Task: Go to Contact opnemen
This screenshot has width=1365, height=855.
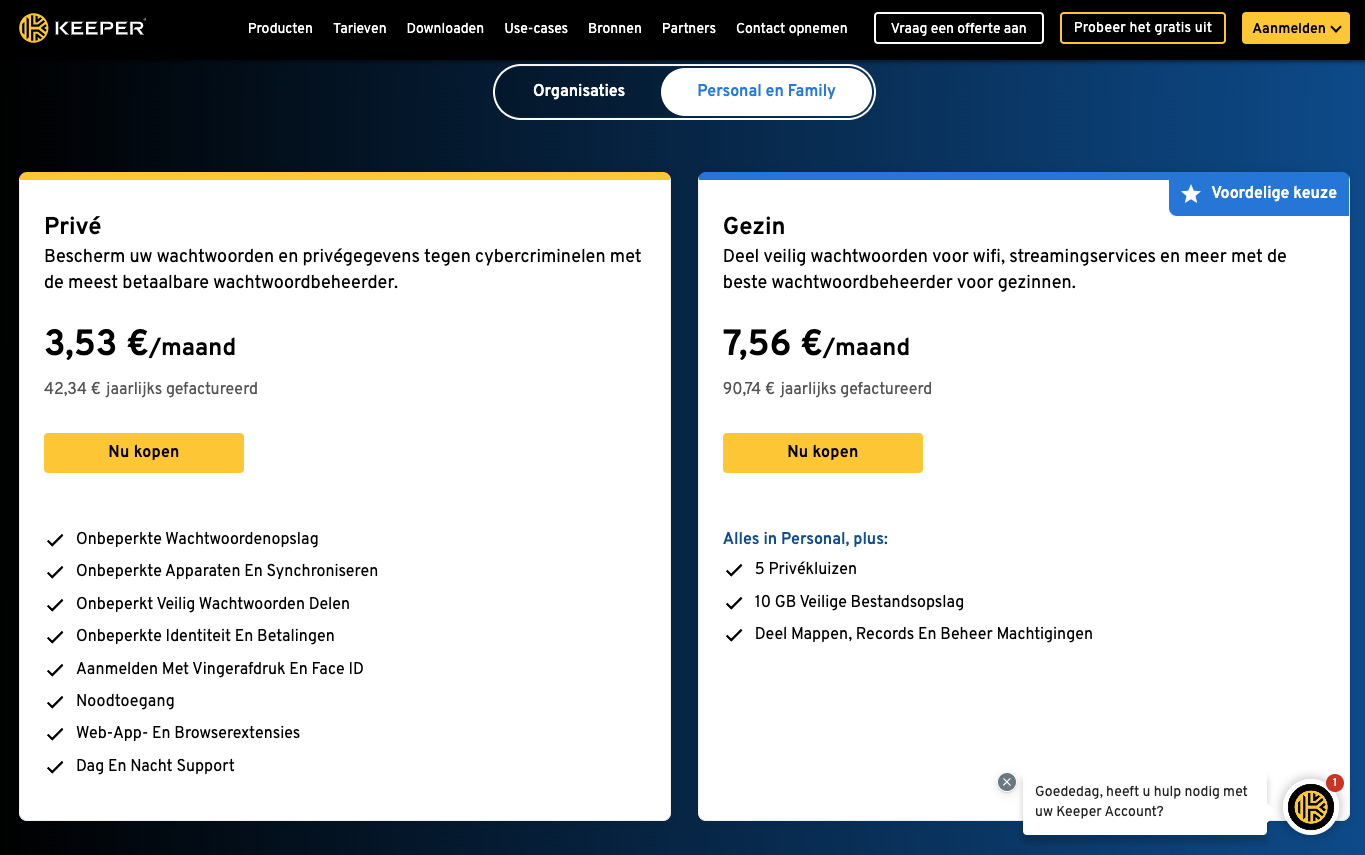Action: [792, 28]
